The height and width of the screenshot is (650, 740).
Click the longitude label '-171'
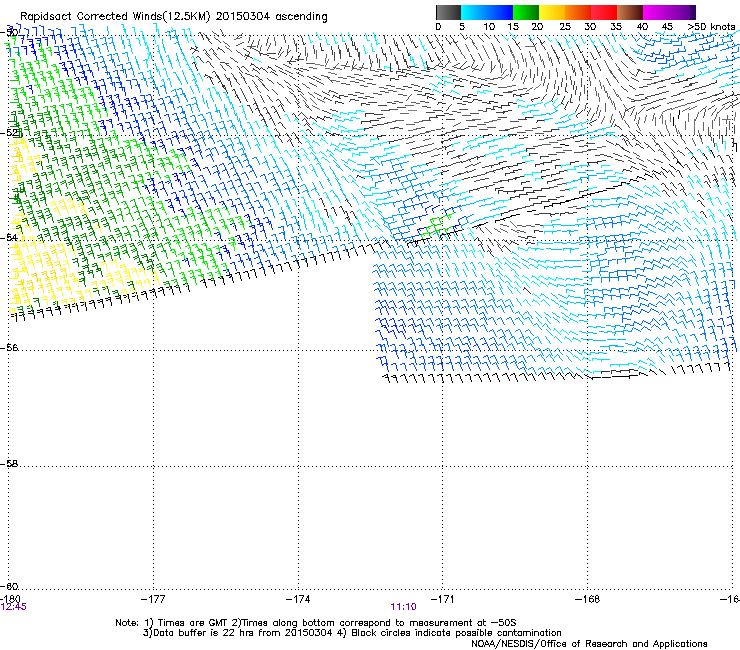click(443, 599)
